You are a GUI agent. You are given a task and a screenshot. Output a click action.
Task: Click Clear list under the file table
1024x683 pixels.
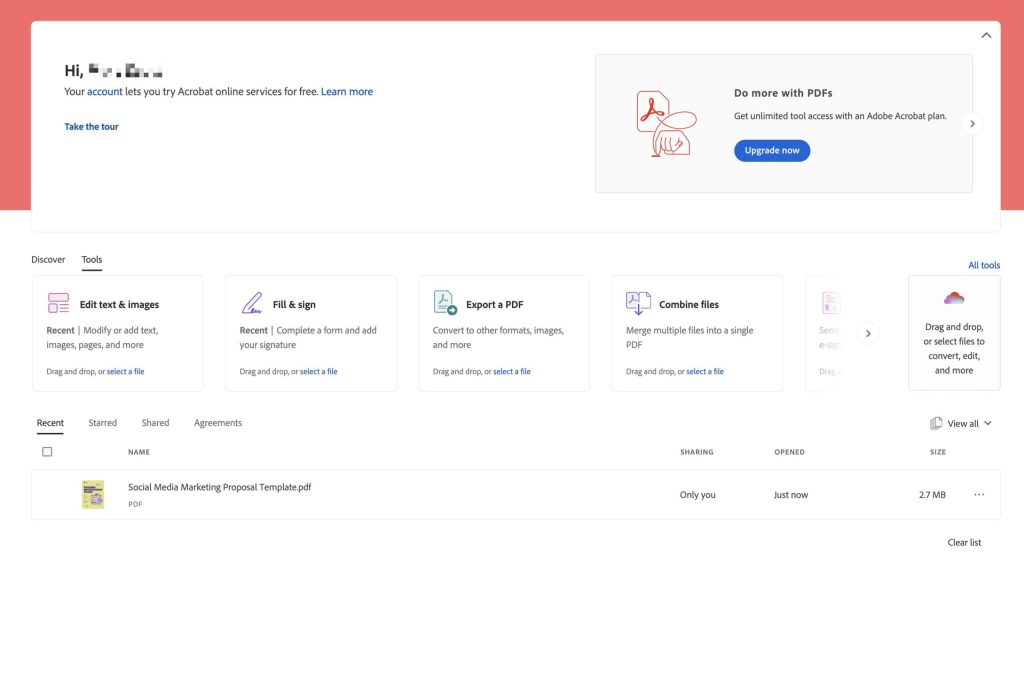coord(964,542)
